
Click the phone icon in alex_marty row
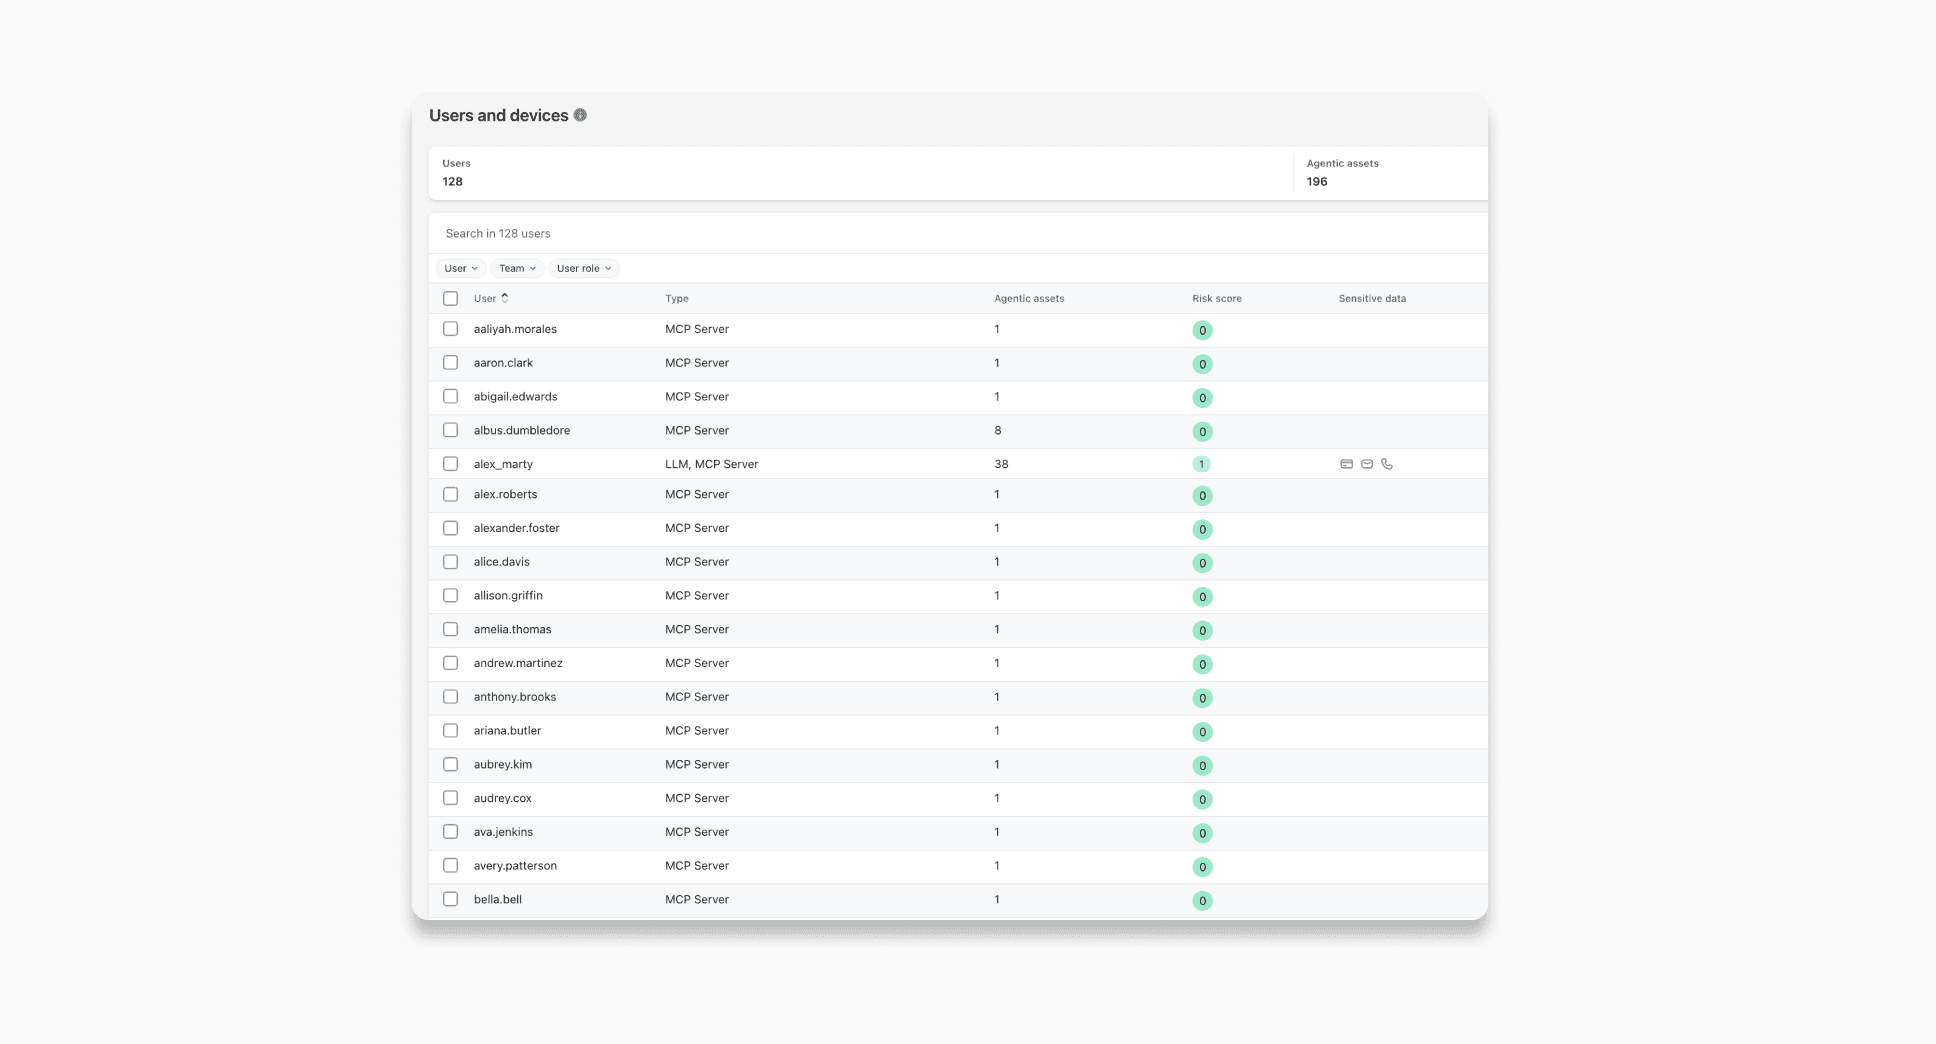pyautogui.click(x=1387, y=464)
